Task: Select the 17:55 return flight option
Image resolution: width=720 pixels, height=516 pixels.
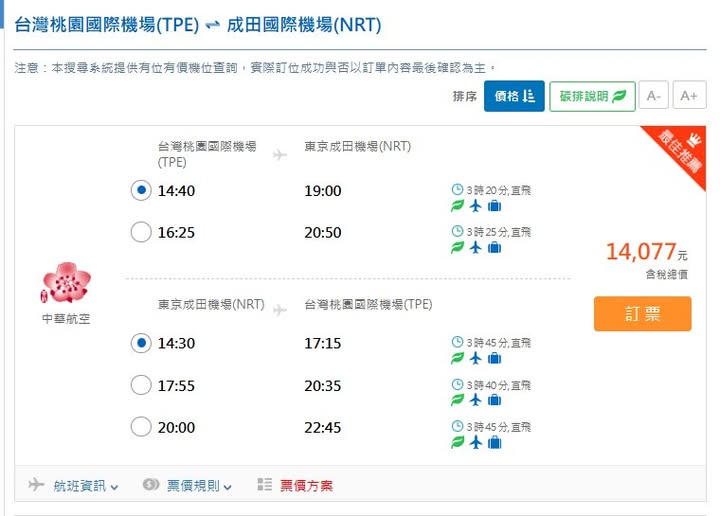Action: click(x=141, y=385)
